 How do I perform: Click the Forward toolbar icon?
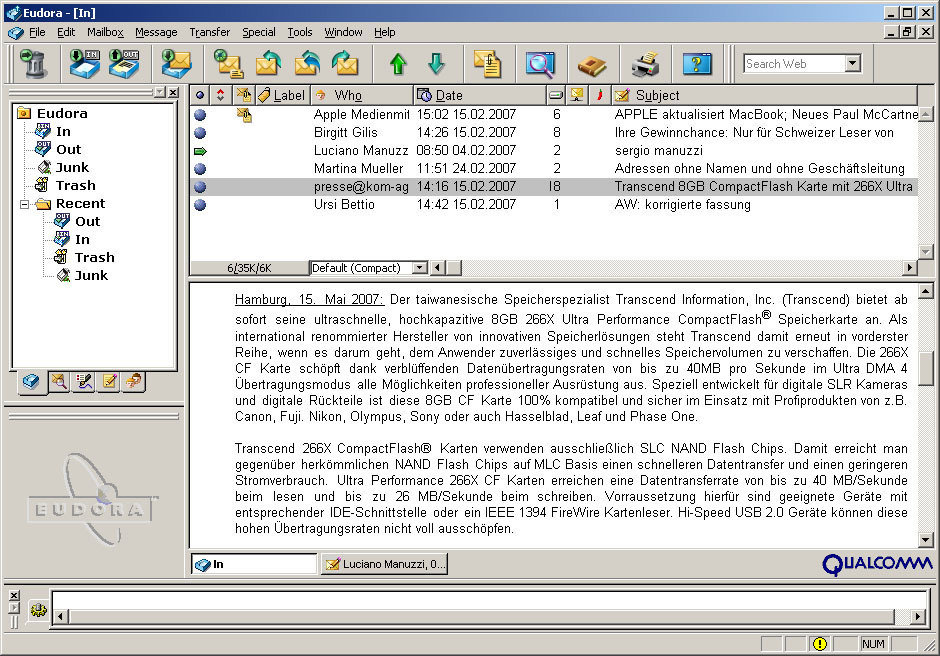coord(345,64)
